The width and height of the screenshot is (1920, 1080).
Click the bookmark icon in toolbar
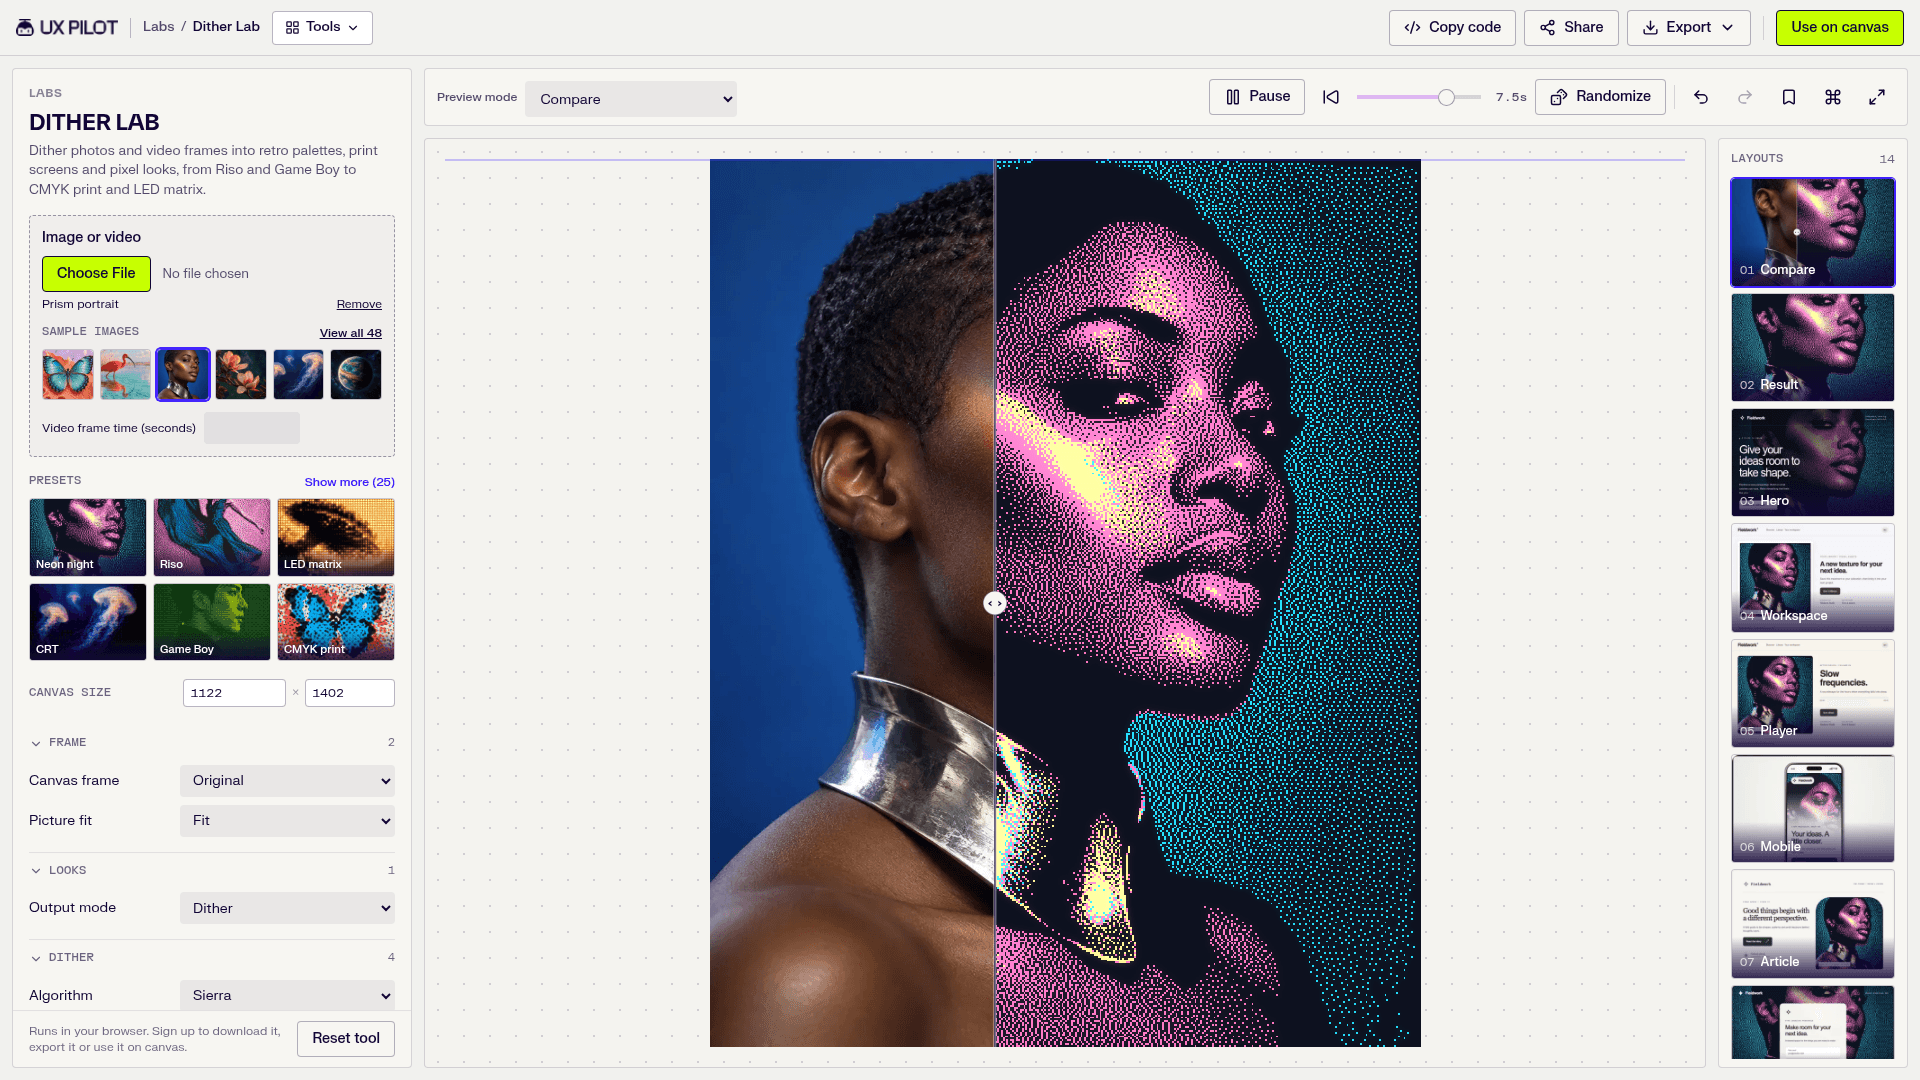[x=1789, y=97]
